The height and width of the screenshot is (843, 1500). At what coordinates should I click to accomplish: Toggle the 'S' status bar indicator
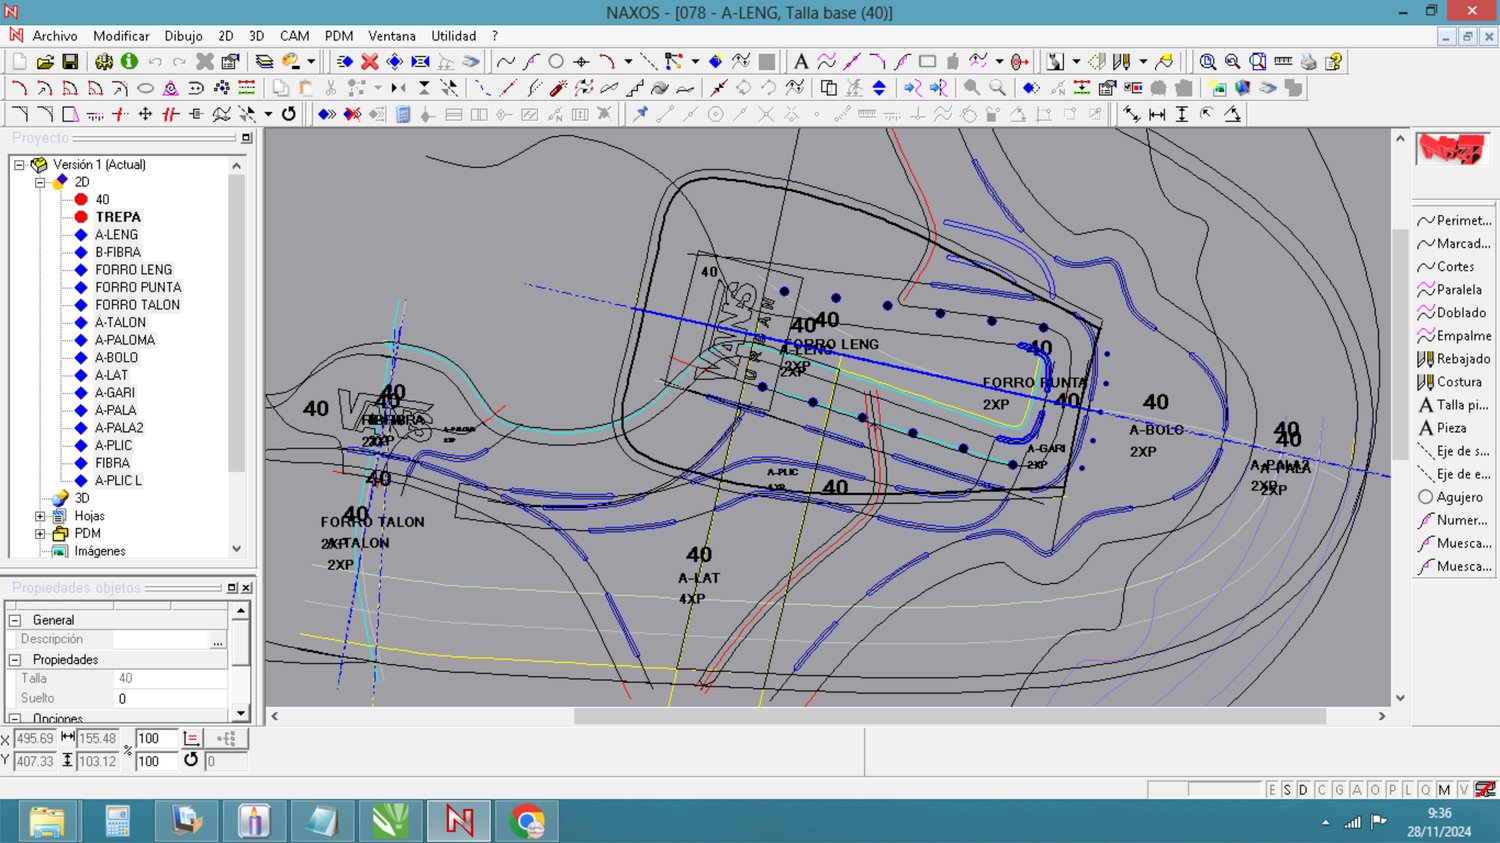[x=1287, y=790]
